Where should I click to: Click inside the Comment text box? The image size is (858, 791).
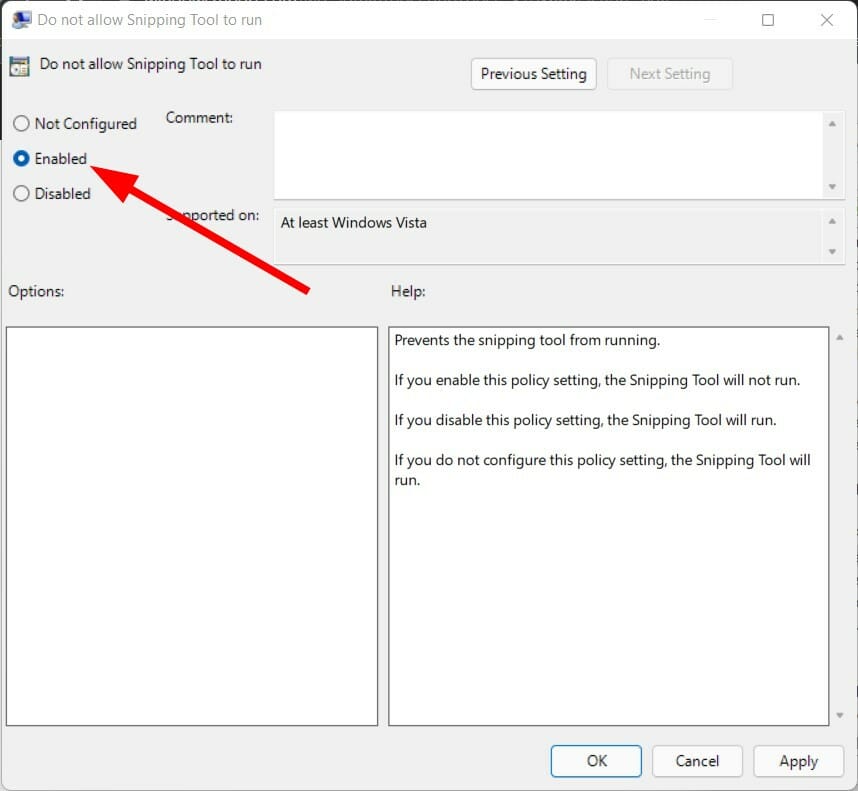pos(548,155)
